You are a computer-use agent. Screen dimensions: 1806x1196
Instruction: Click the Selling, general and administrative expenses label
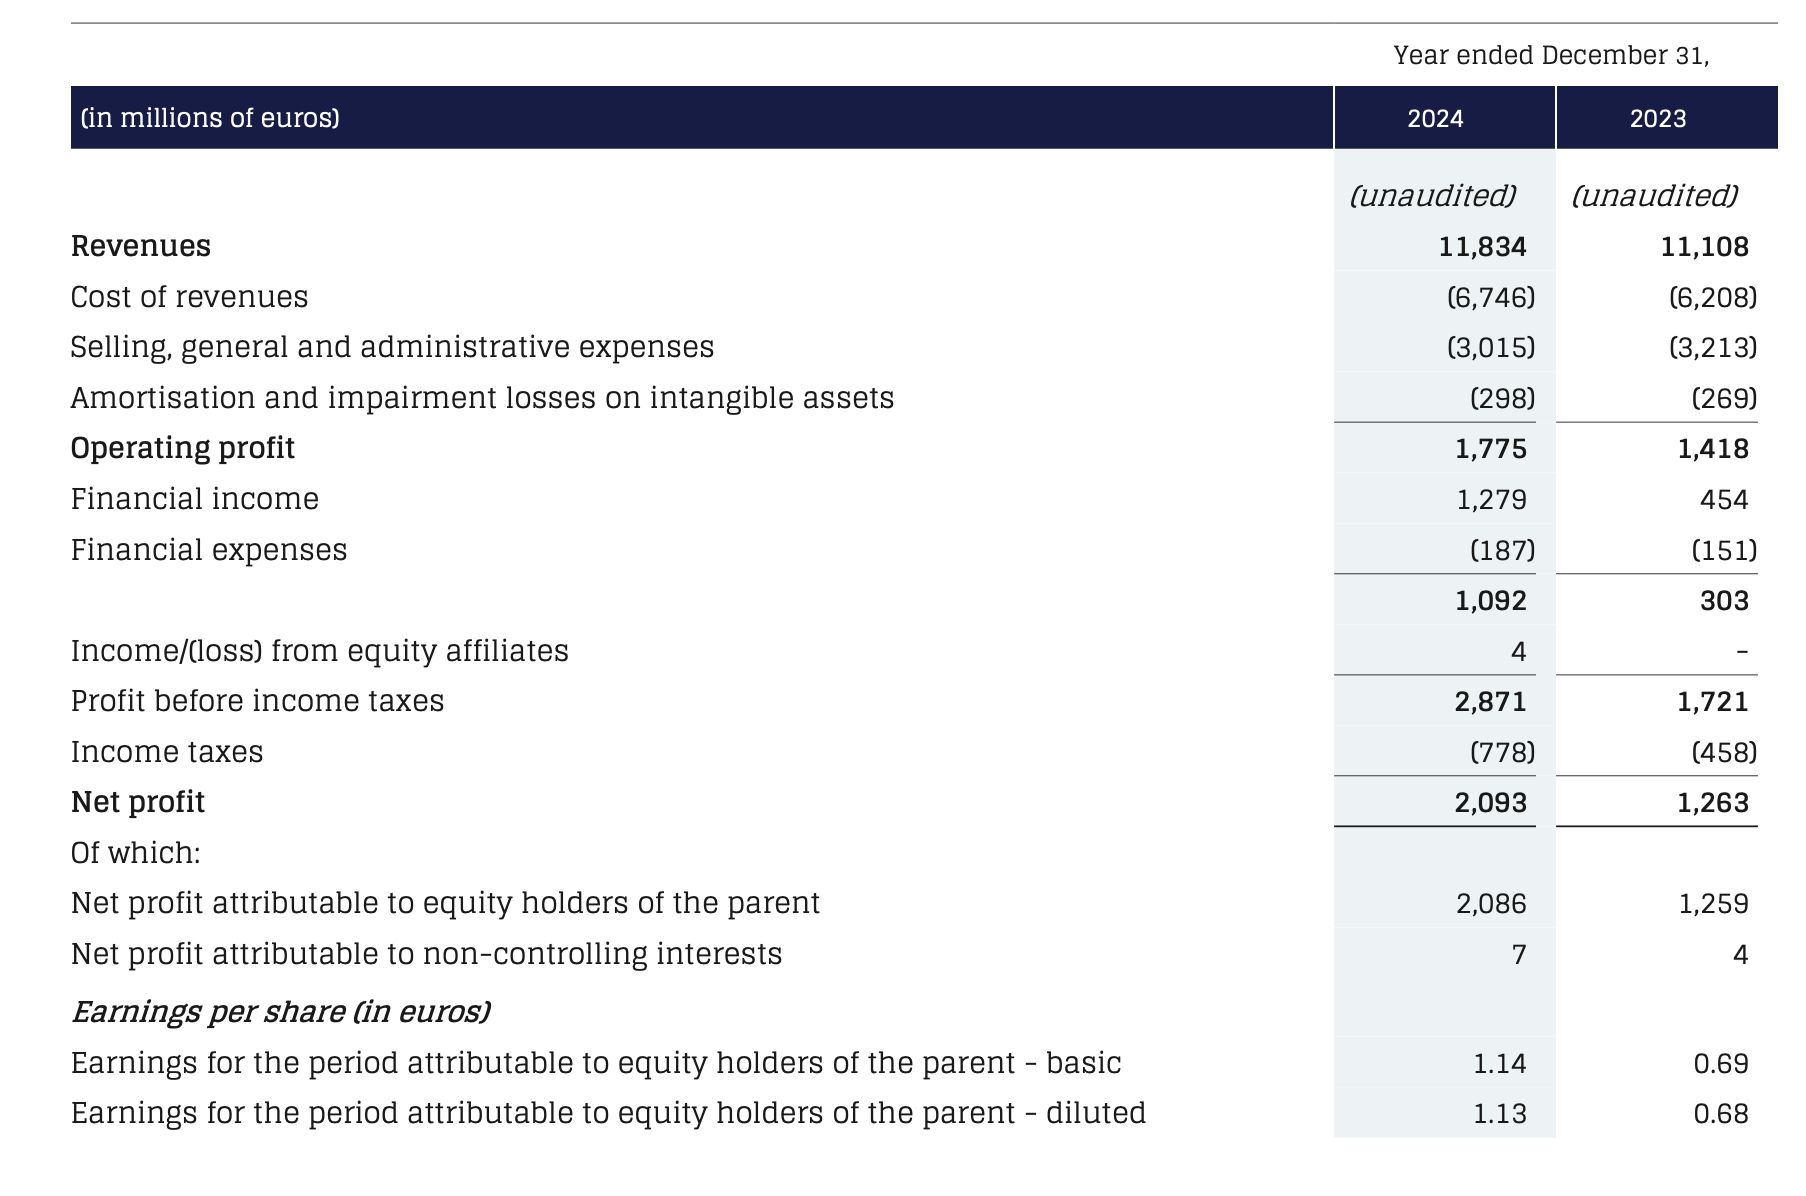point(392,347)
